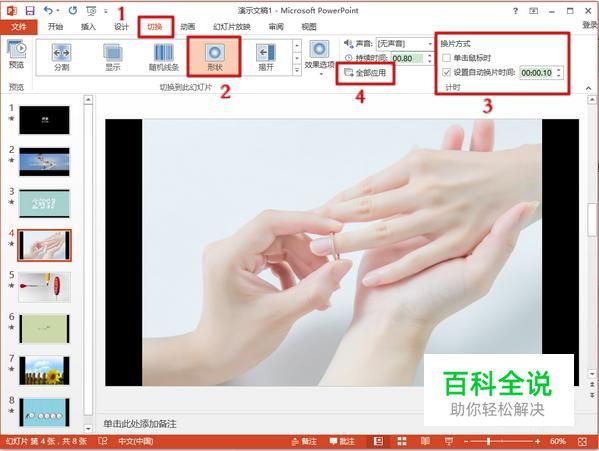The height and width of the screenshot is (451, 599).
Task: Switch to Normal view icon
Action: click(x=378, y=441)
